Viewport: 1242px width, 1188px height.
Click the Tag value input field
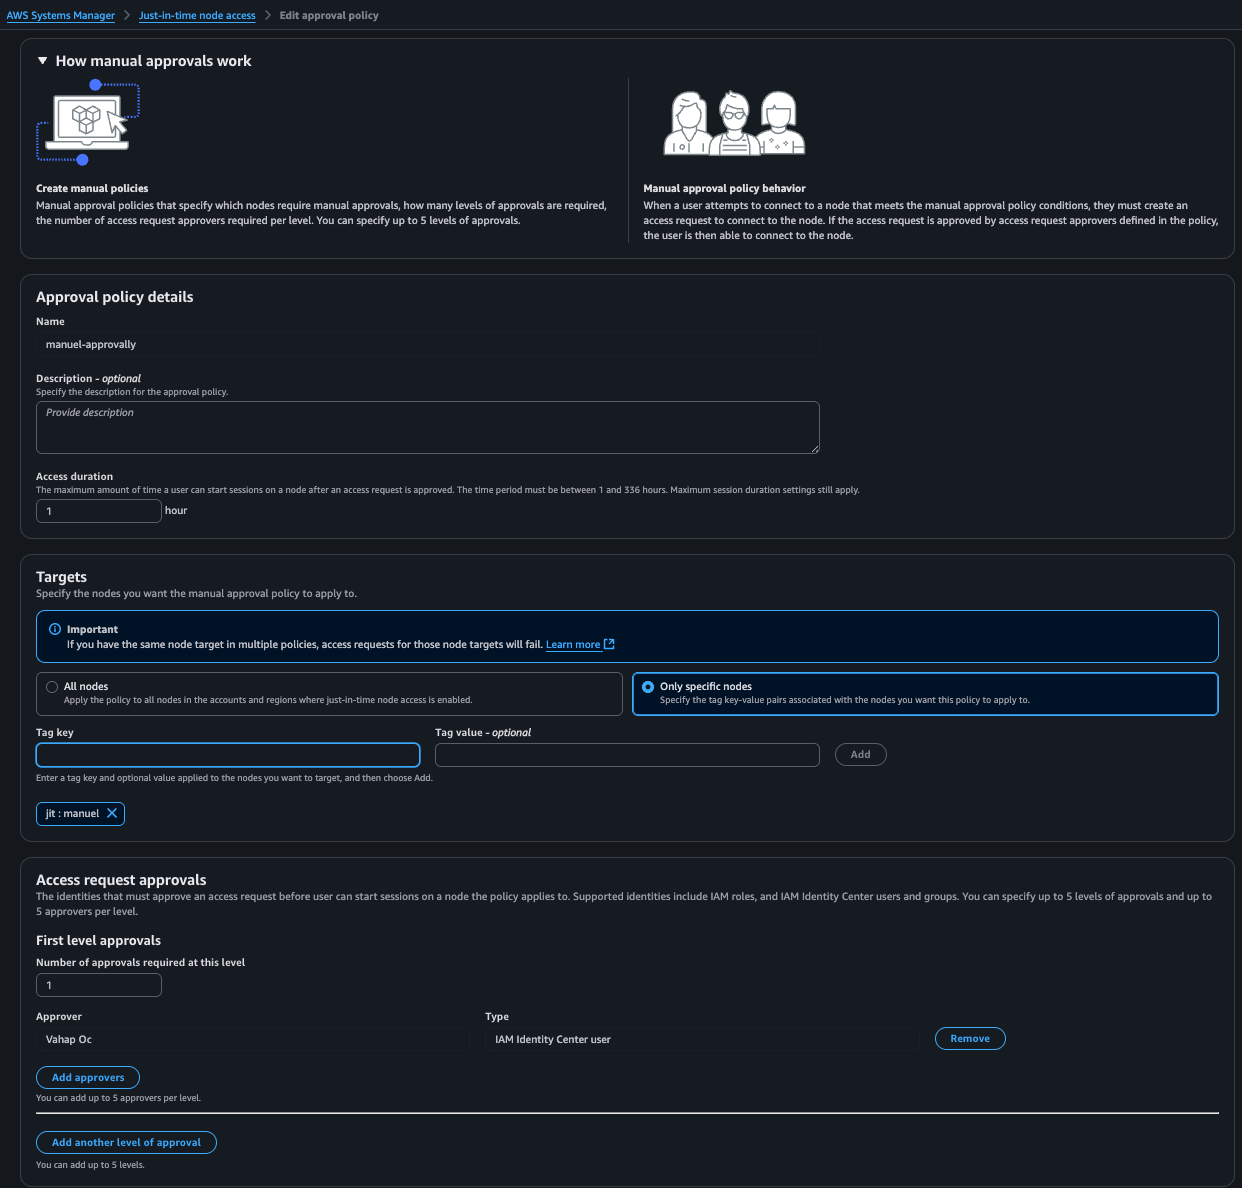point(627,755)
